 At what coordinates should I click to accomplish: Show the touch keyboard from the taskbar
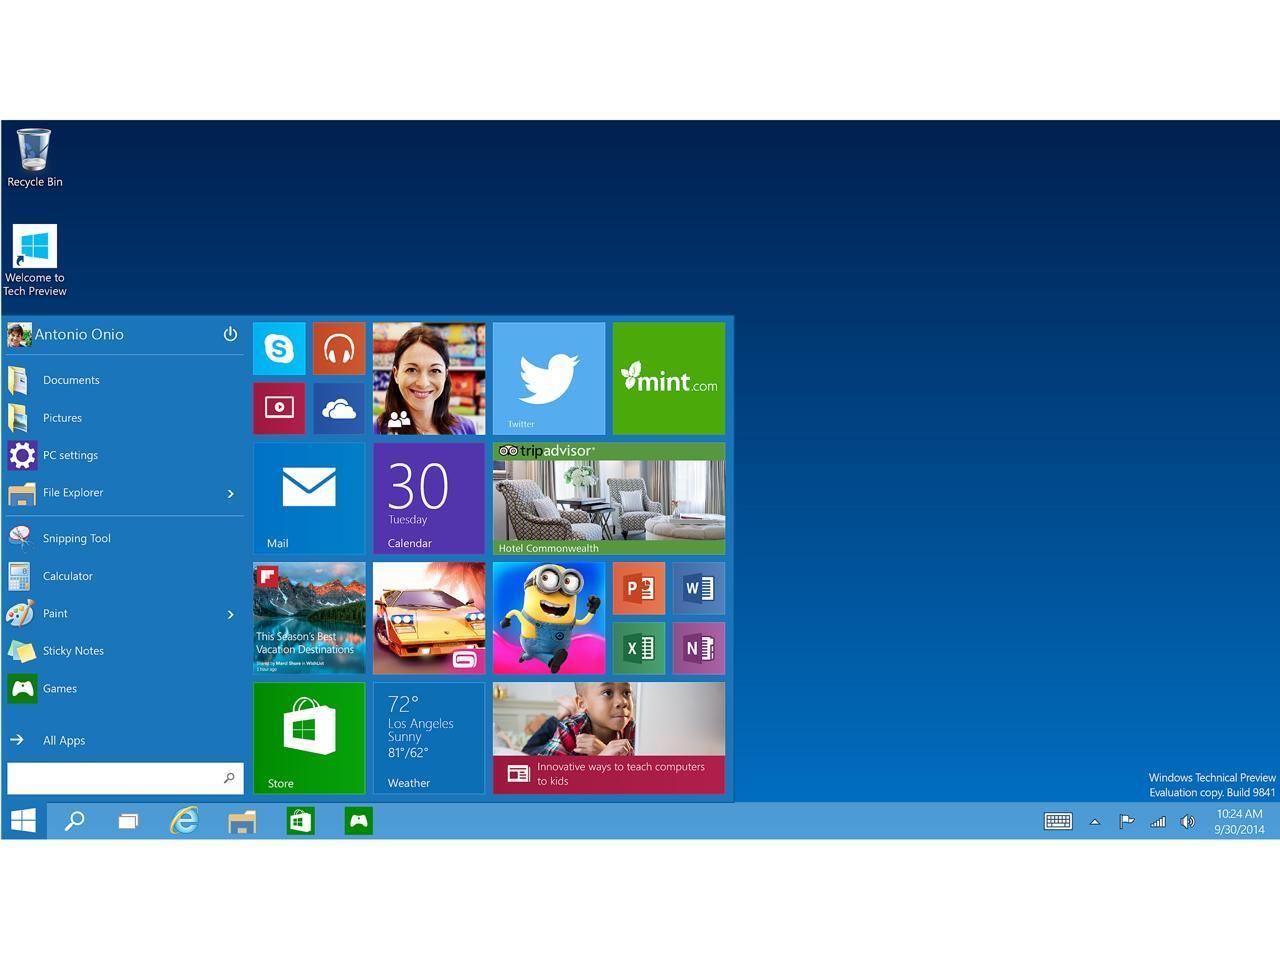click(x=1057, y=821)
